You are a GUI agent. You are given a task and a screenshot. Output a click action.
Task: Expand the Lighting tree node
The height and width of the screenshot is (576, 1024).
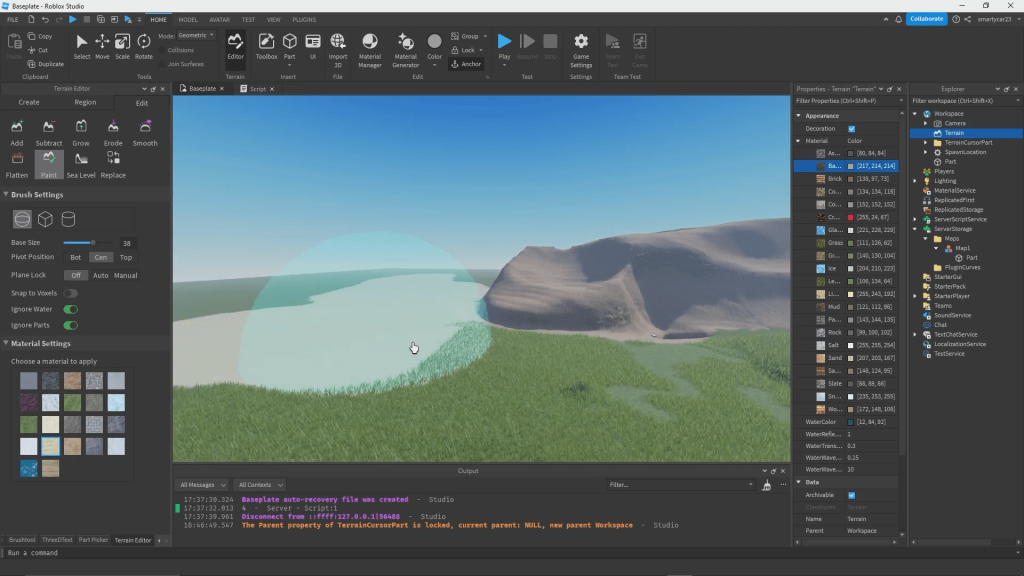pos(915,181)
